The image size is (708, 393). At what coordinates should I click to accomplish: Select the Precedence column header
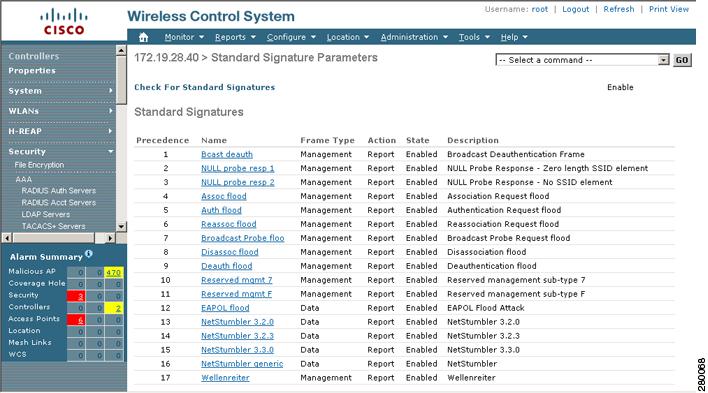pyautogui.click(x=163, y=140)
